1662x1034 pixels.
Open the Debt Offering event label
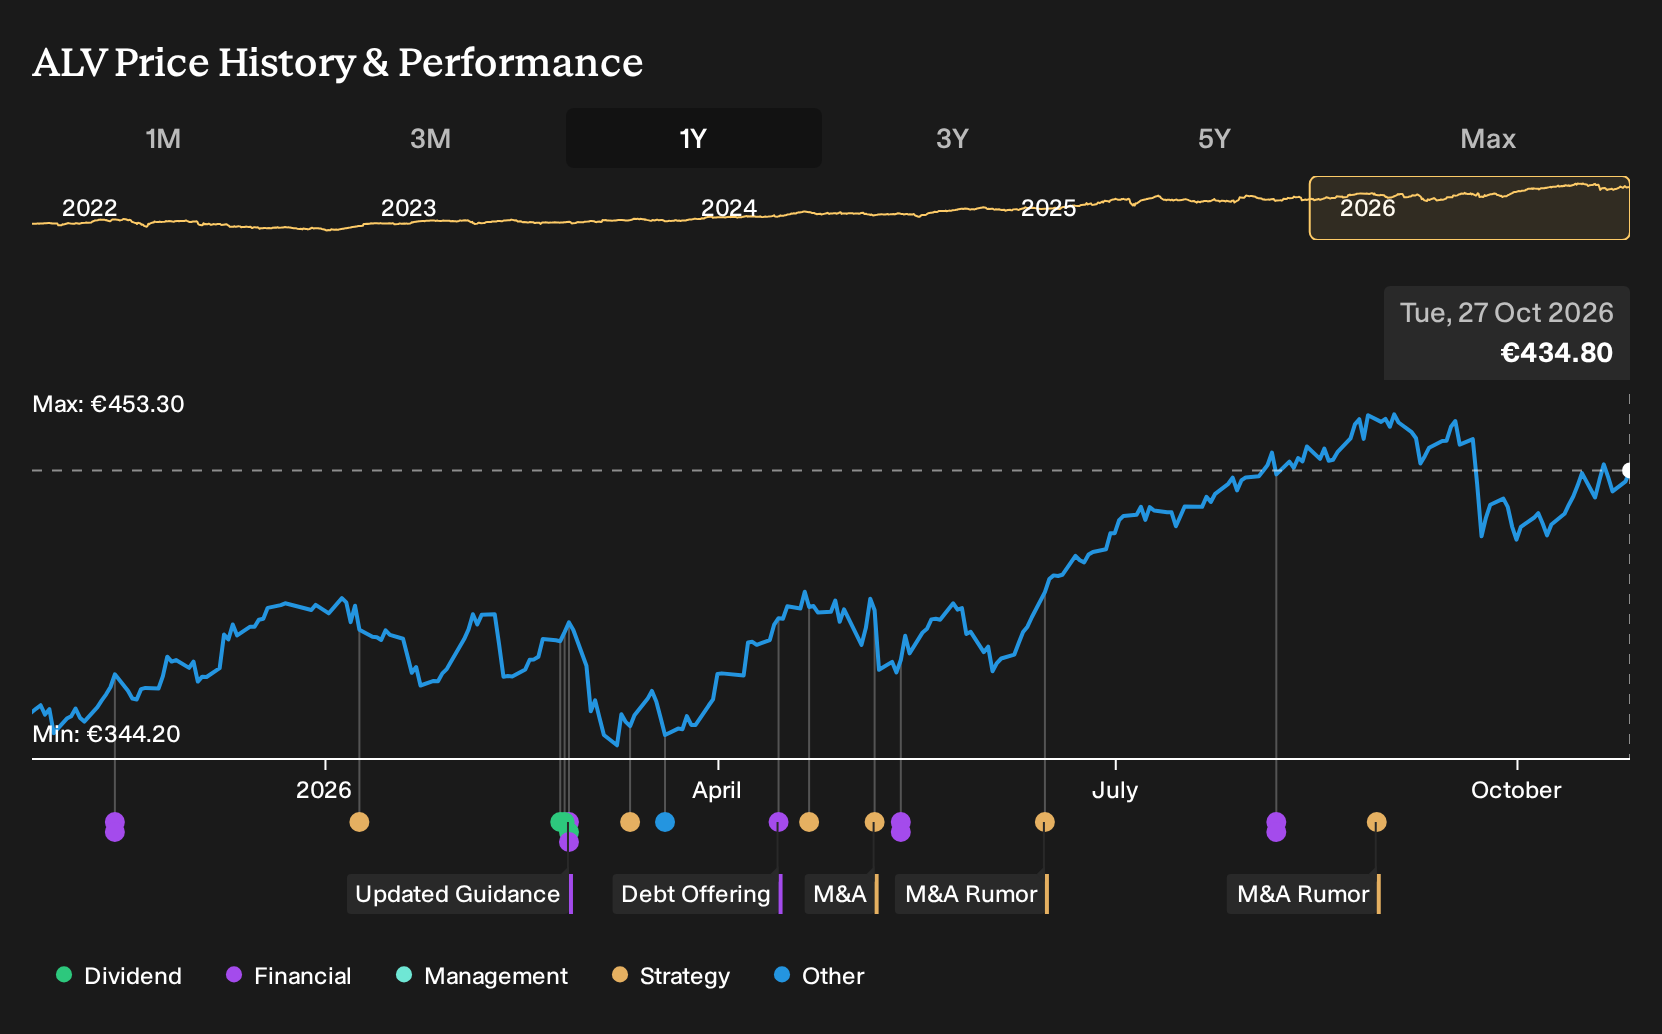(x=697, y=894)
